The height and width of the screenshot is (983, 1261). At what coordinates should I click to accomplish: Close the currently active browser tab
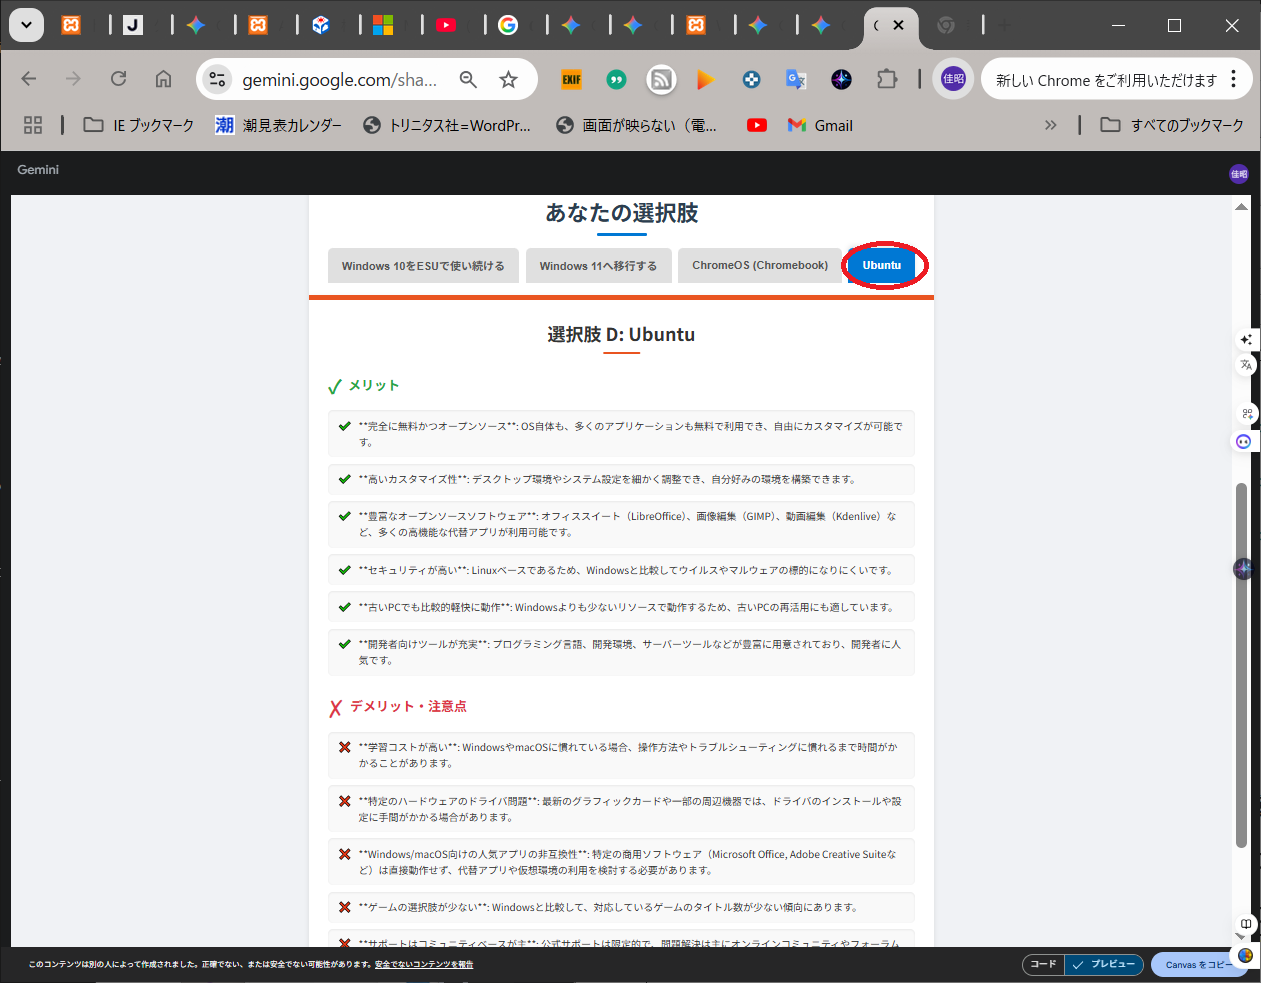click(898, 25)
